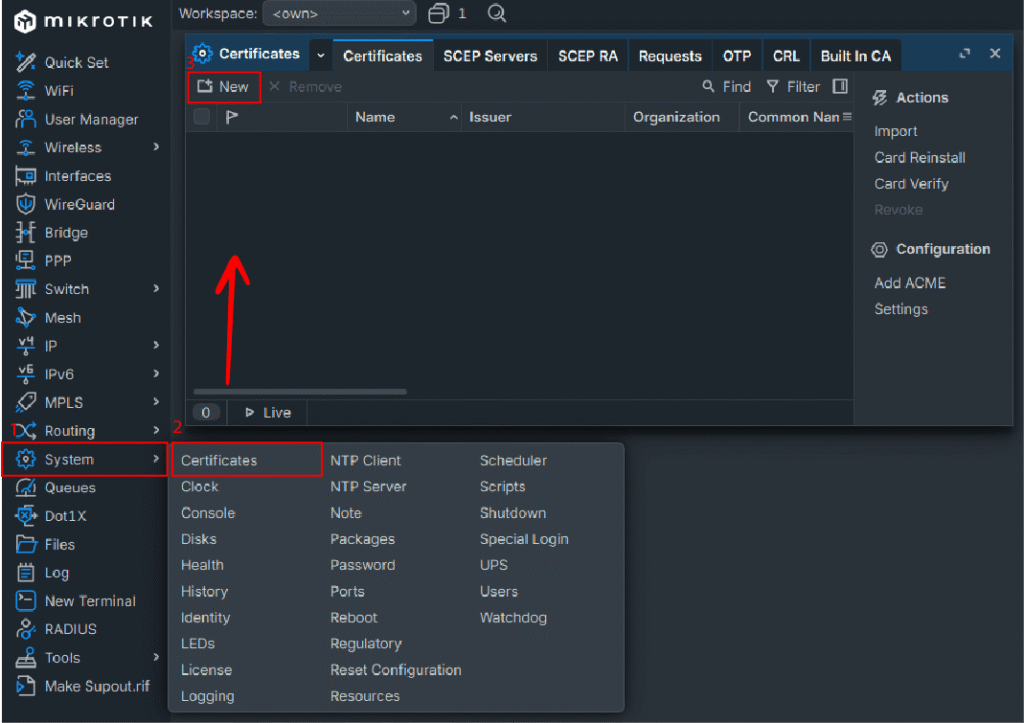Click the WireGuard shield icon
This screenshot has height=723, width=1024.
(x=25, y=204)
